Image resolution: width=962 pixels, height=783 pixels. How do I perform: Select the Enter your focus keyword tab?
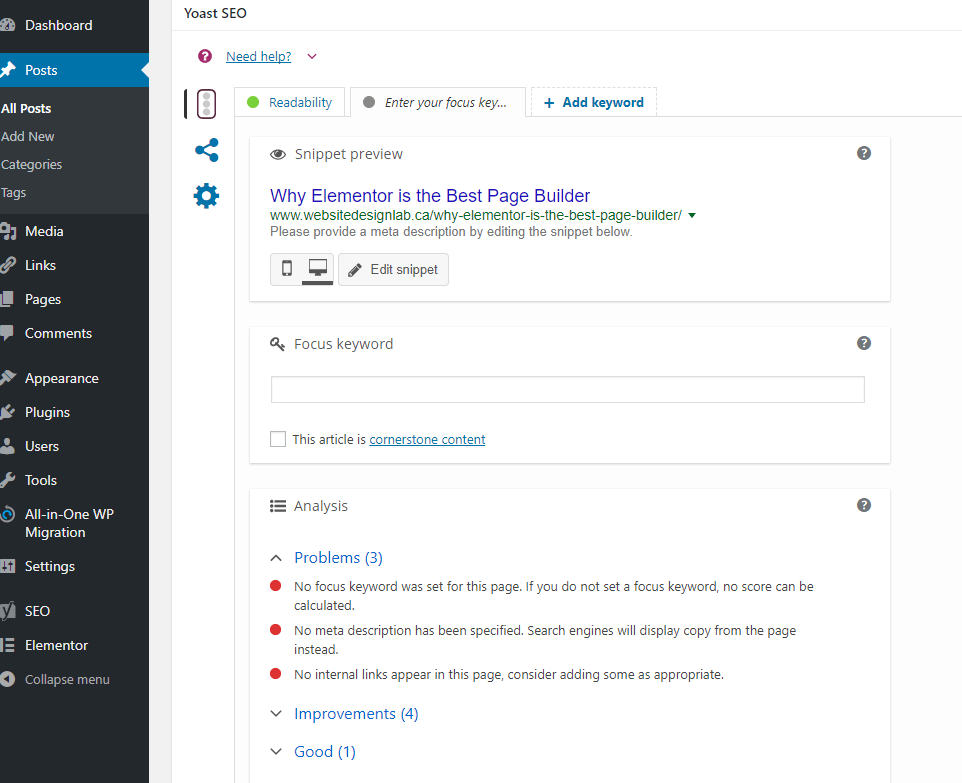438,102
